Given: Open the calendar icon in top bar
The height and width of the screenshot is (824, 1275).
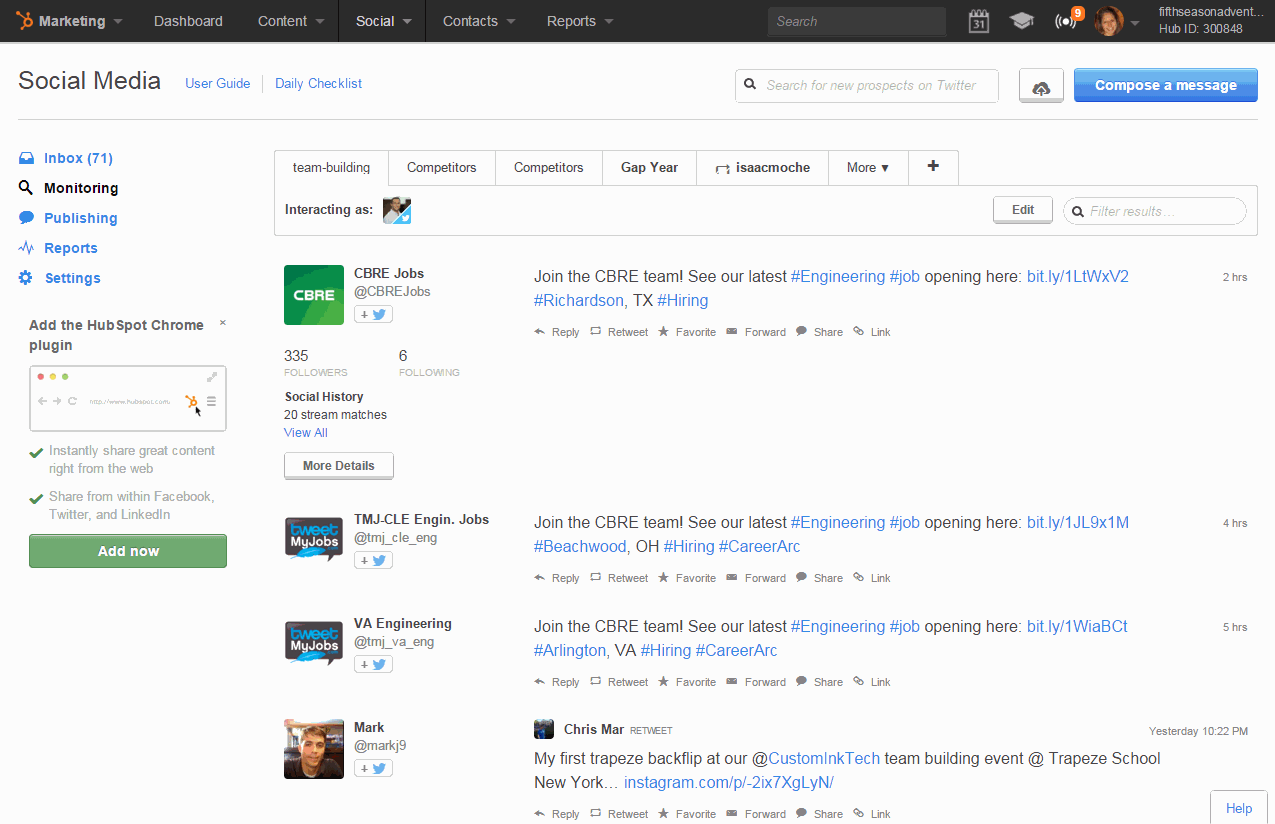Looking at the screenshot, I should (979, 21).
